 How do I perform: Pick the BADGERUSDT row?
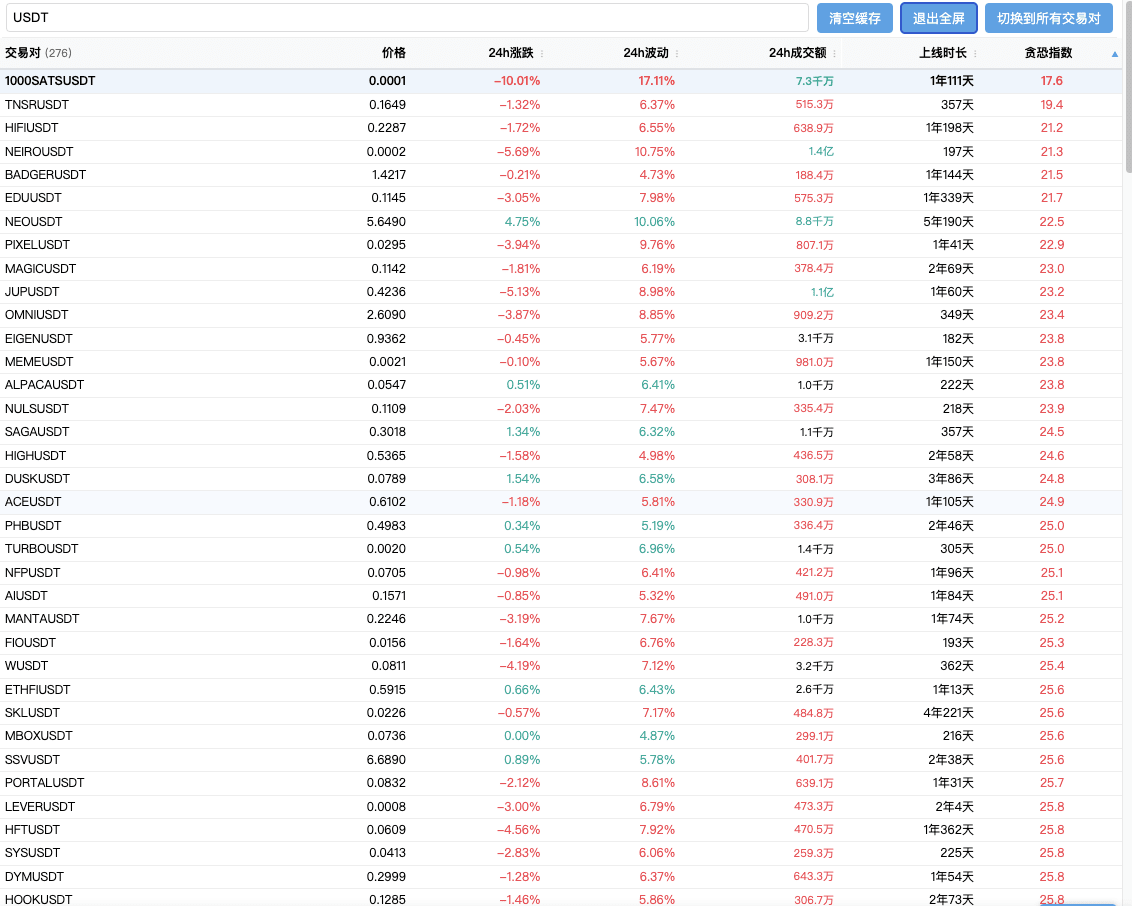[x=561, y=175]
